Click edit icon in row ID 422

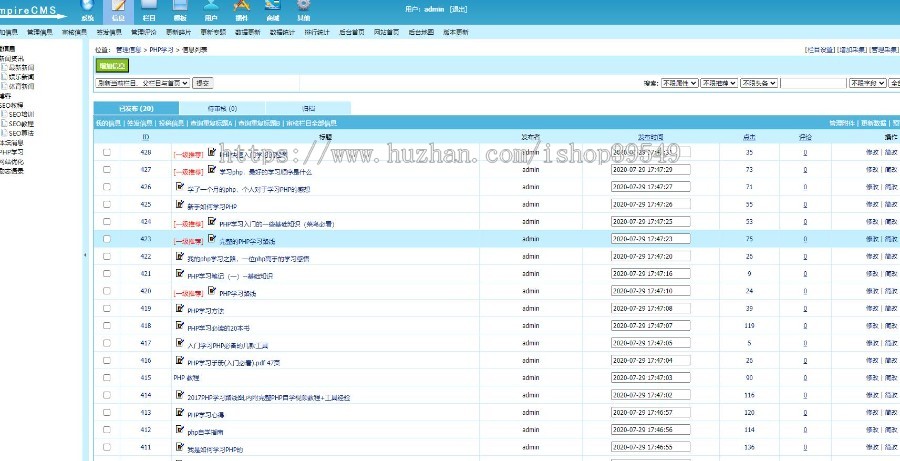[180, 256]
